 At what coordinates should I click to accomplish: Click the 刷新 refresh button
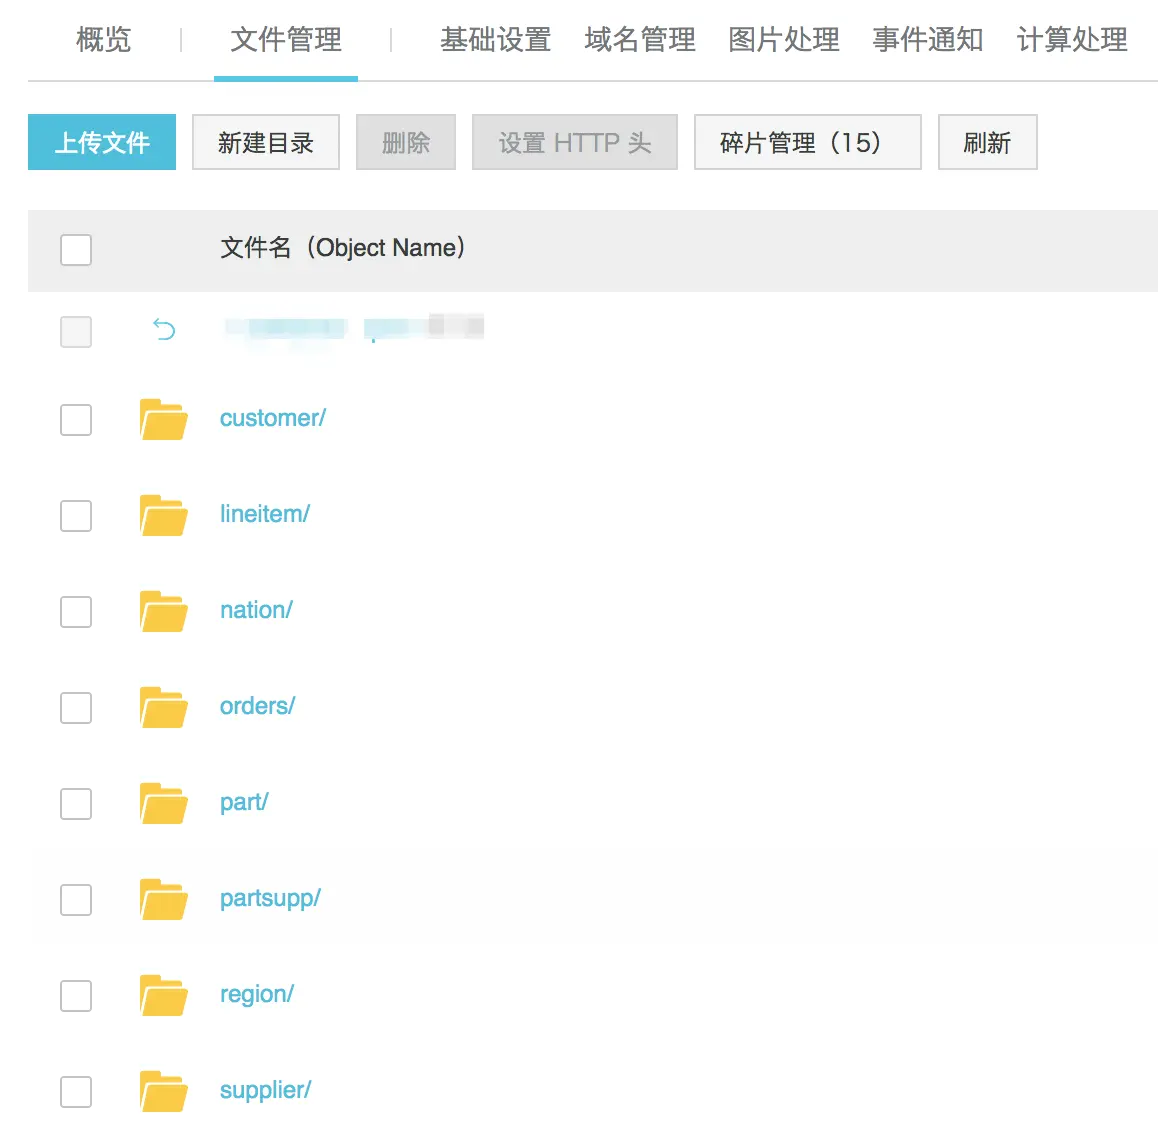[x=987, y=142]
